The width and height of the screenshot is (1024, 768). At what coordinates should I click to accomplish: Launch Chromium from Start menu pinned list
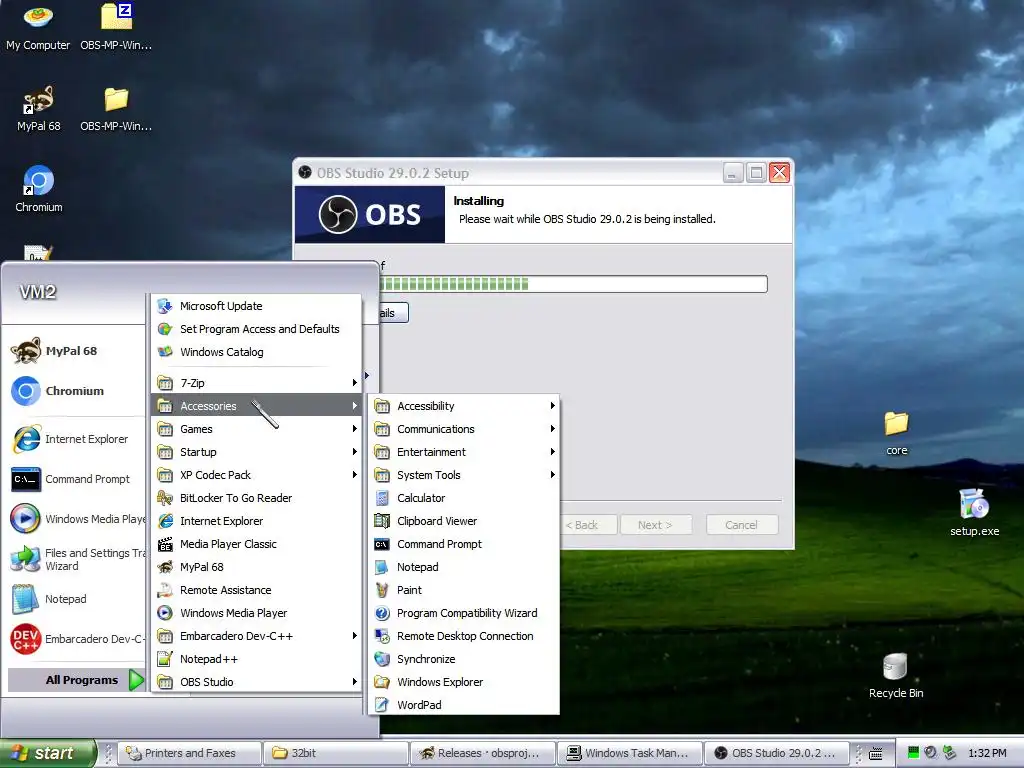click(73, 391)
